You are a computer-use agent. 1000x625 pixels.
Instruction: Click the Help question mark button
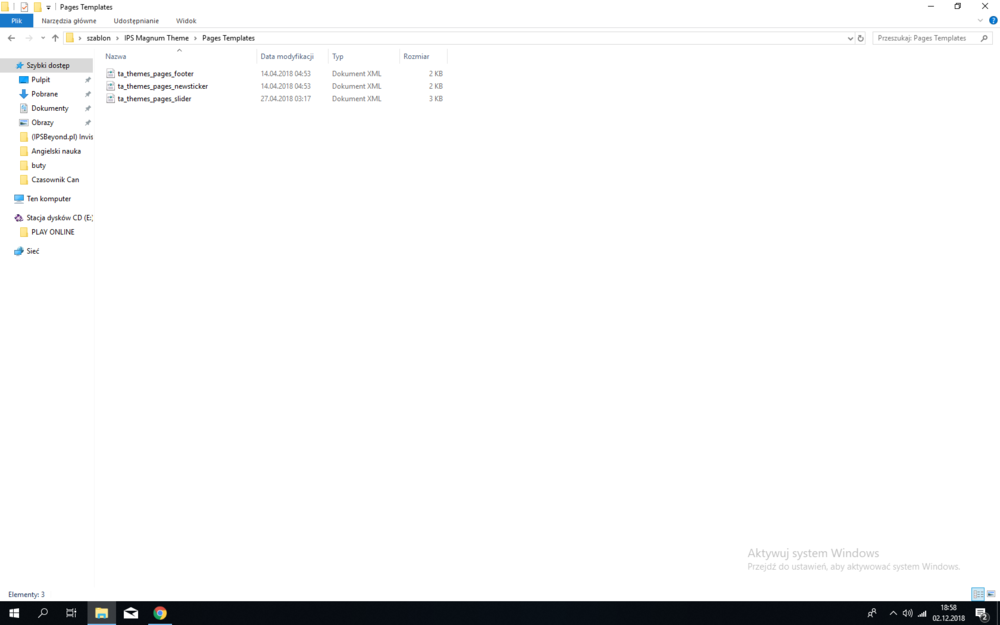pos(993,20)
